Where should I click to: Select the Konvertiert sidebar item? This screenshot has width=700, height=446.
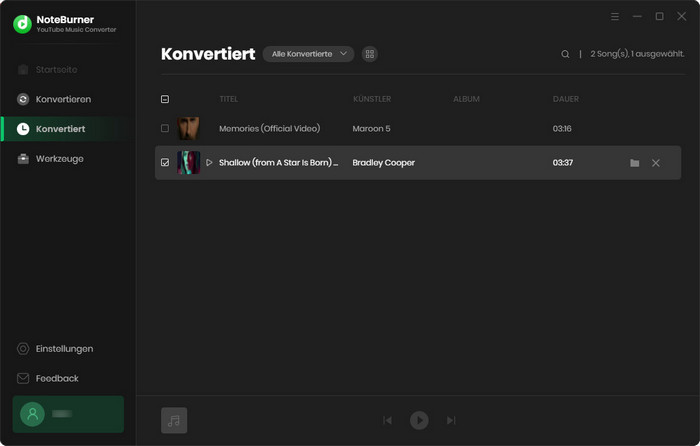tap(68, 129)
